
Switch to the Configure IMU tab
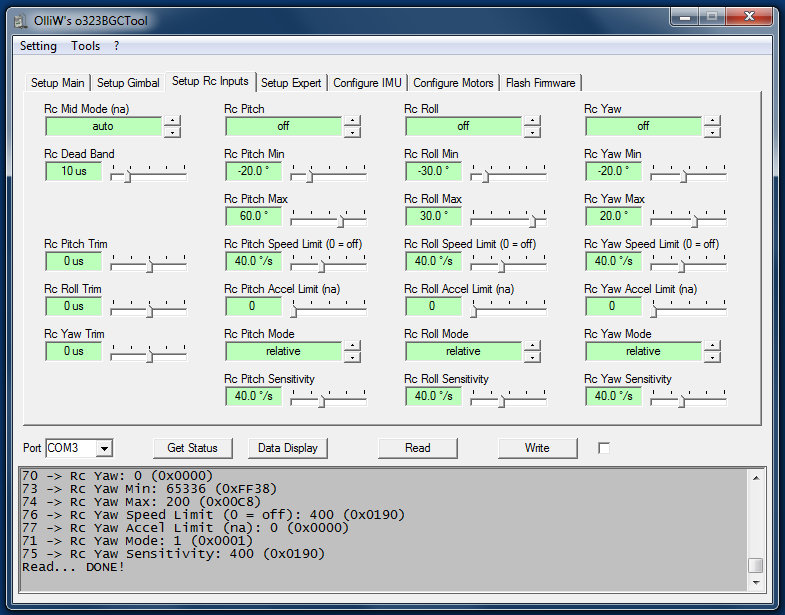(x=367, y=83)
